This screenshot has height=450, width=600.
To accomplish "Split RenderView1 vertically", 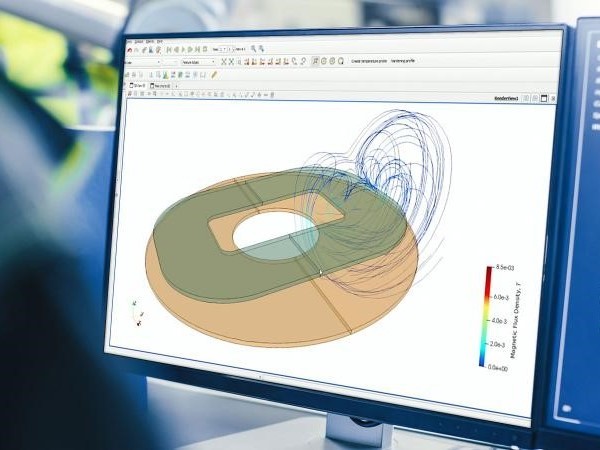I will [535, 98].
